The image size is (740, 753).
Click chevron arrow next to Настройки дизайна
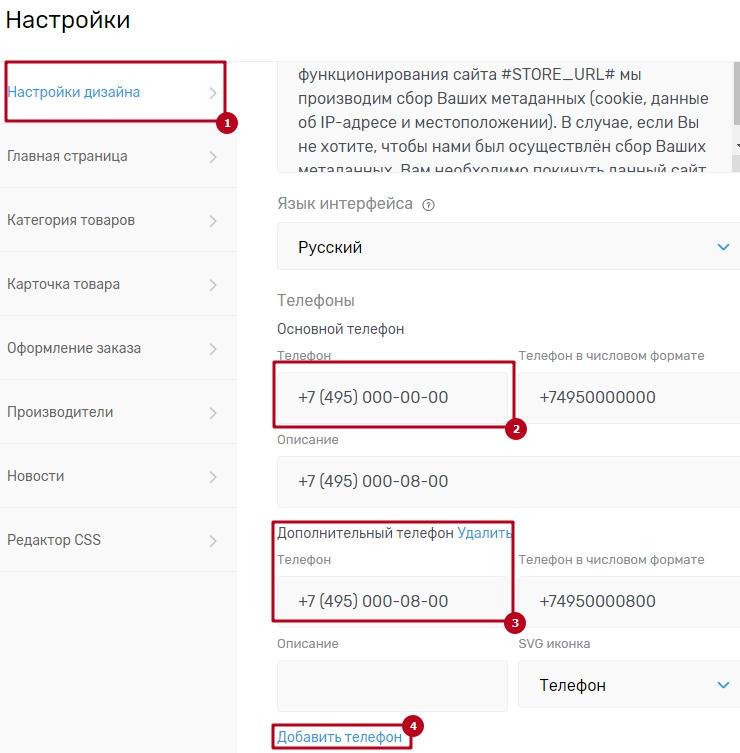pos(213,93)
